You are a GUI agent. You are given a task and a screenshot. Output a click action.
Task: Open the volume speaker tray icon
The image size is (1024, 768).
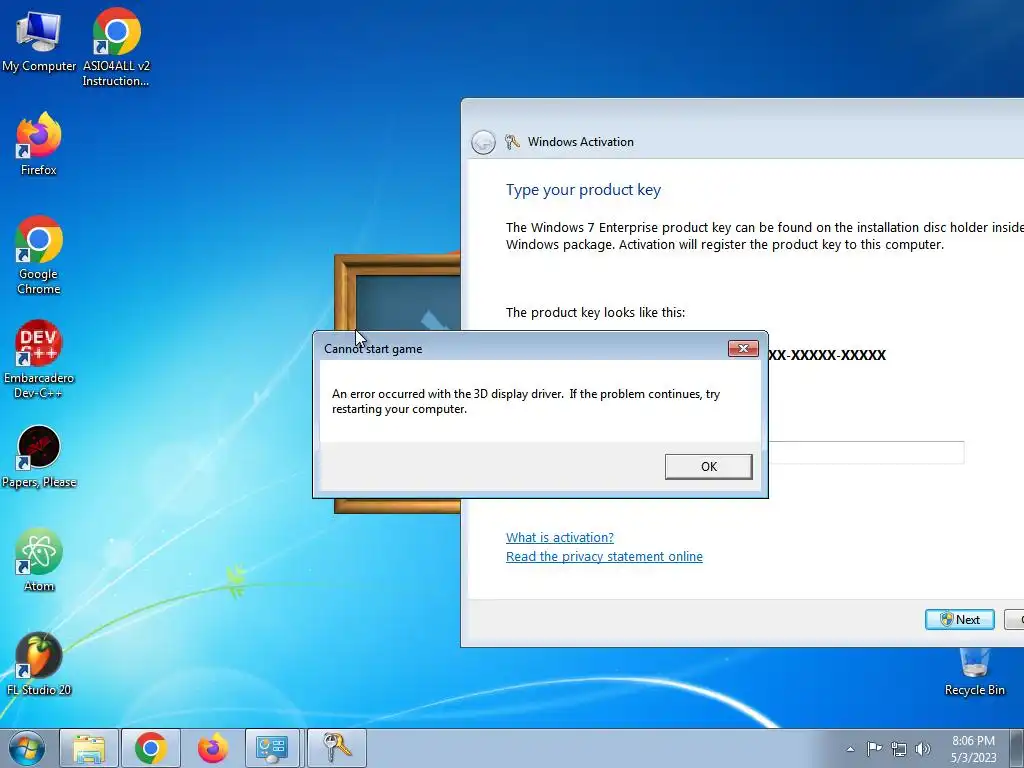point(923,749)
